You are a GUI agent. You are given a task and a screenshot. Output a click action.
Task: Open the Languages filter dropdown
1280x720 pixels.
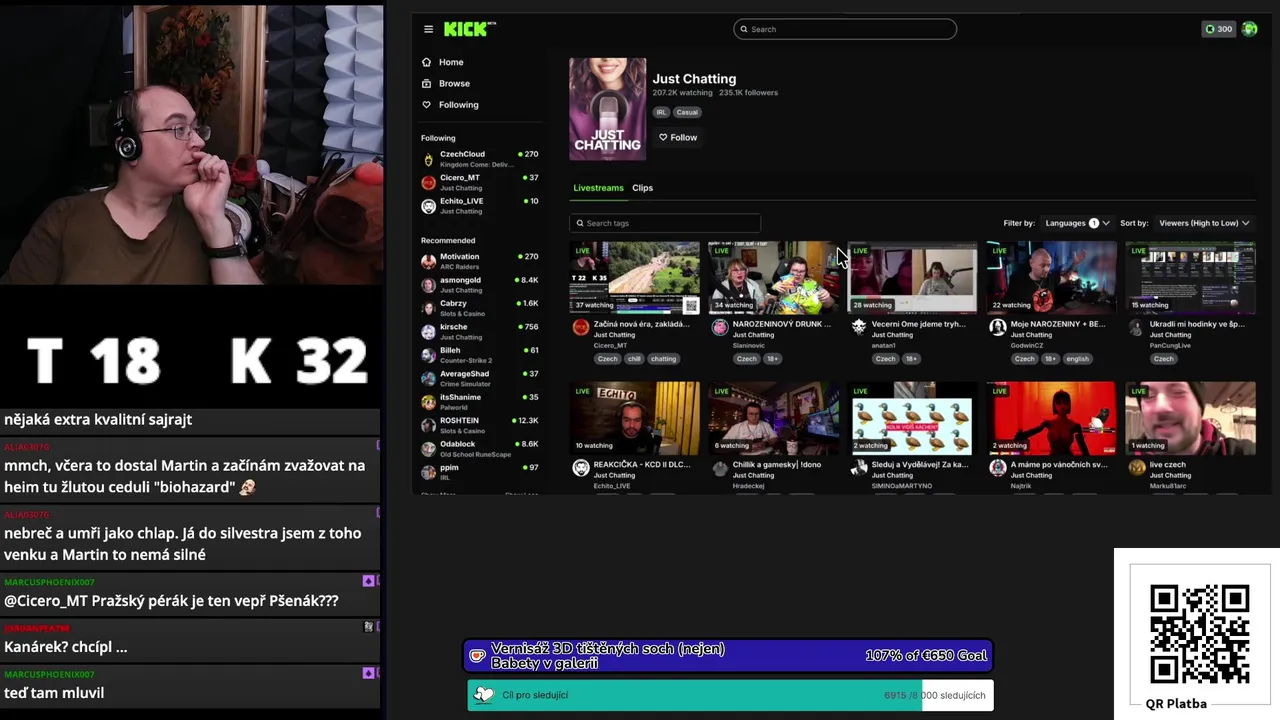pyautogui.click(x=1077, y=223)
